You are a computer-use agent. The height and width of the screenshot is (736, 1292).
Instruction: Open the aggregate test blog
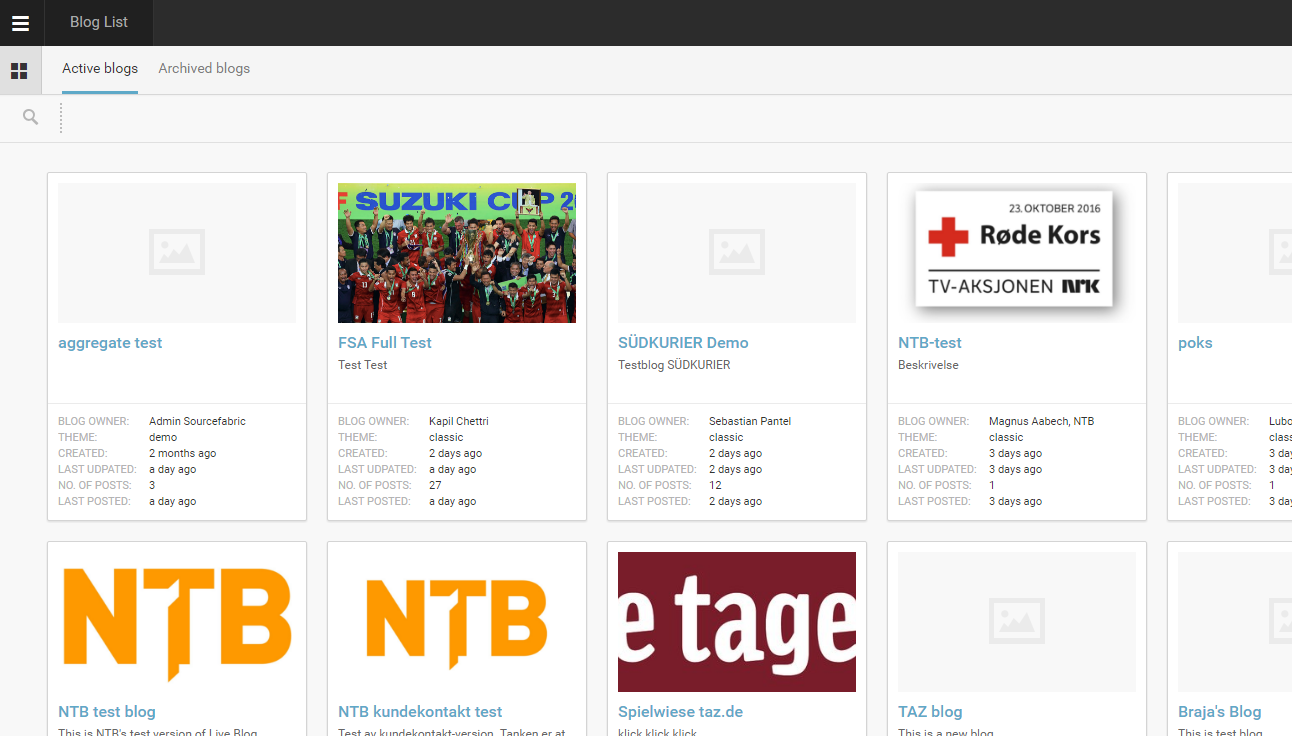point(110,343)
